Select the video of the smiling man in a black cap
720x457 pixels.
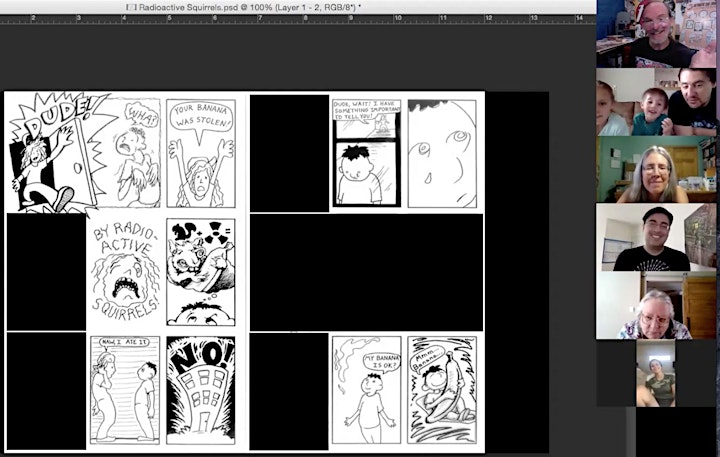click(656, 237)
